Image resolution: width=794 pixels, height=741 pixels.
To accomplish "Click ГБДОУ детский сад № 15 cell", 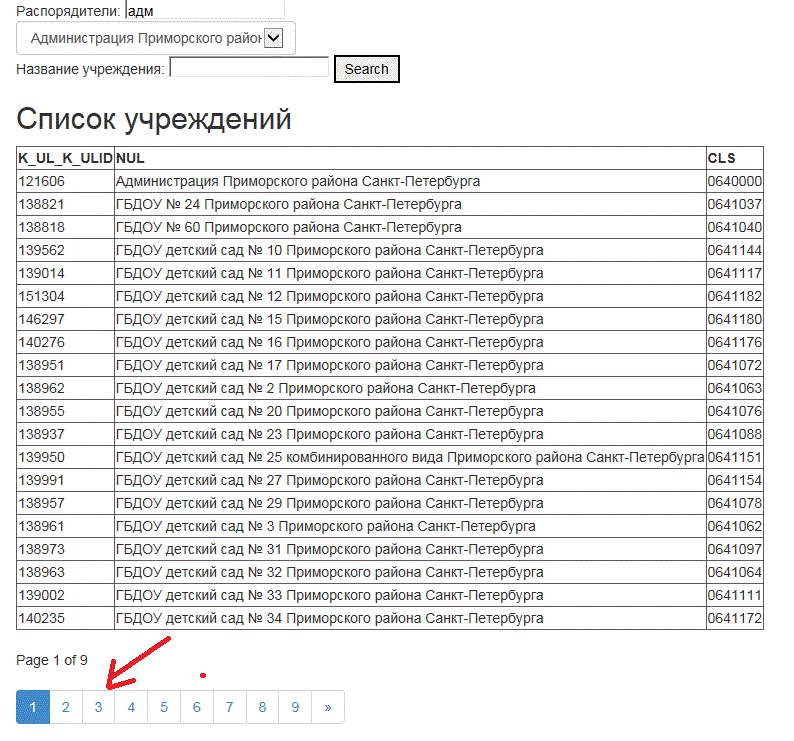I will pos(410,319).
